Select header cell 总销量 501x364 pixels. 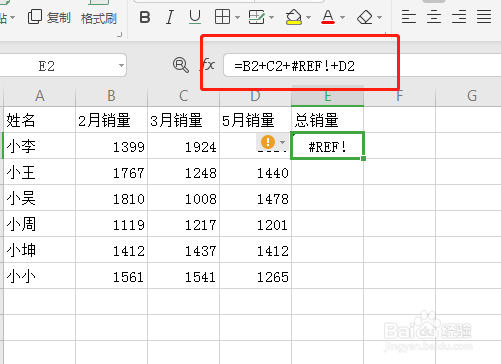[x=328, y=120]
